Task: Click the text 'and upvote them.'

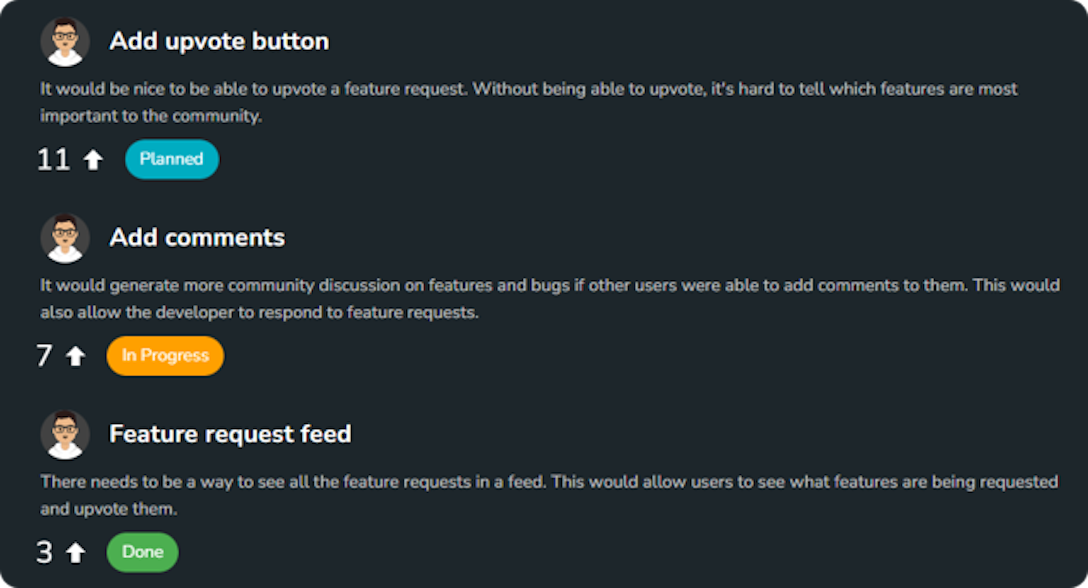Action: click(108, 509)
